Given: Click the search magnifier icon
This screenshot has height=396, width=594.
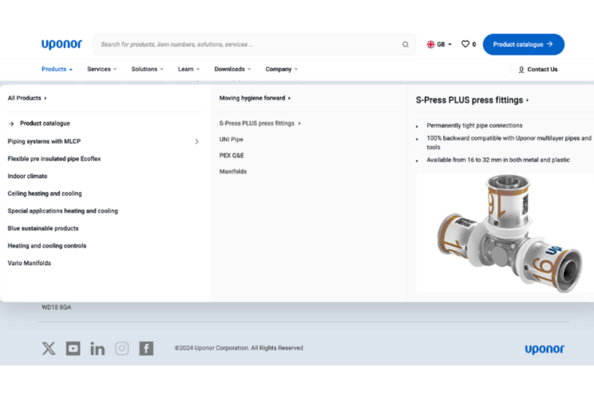Looking at the screenshot, I should click(x=405, y=44).
